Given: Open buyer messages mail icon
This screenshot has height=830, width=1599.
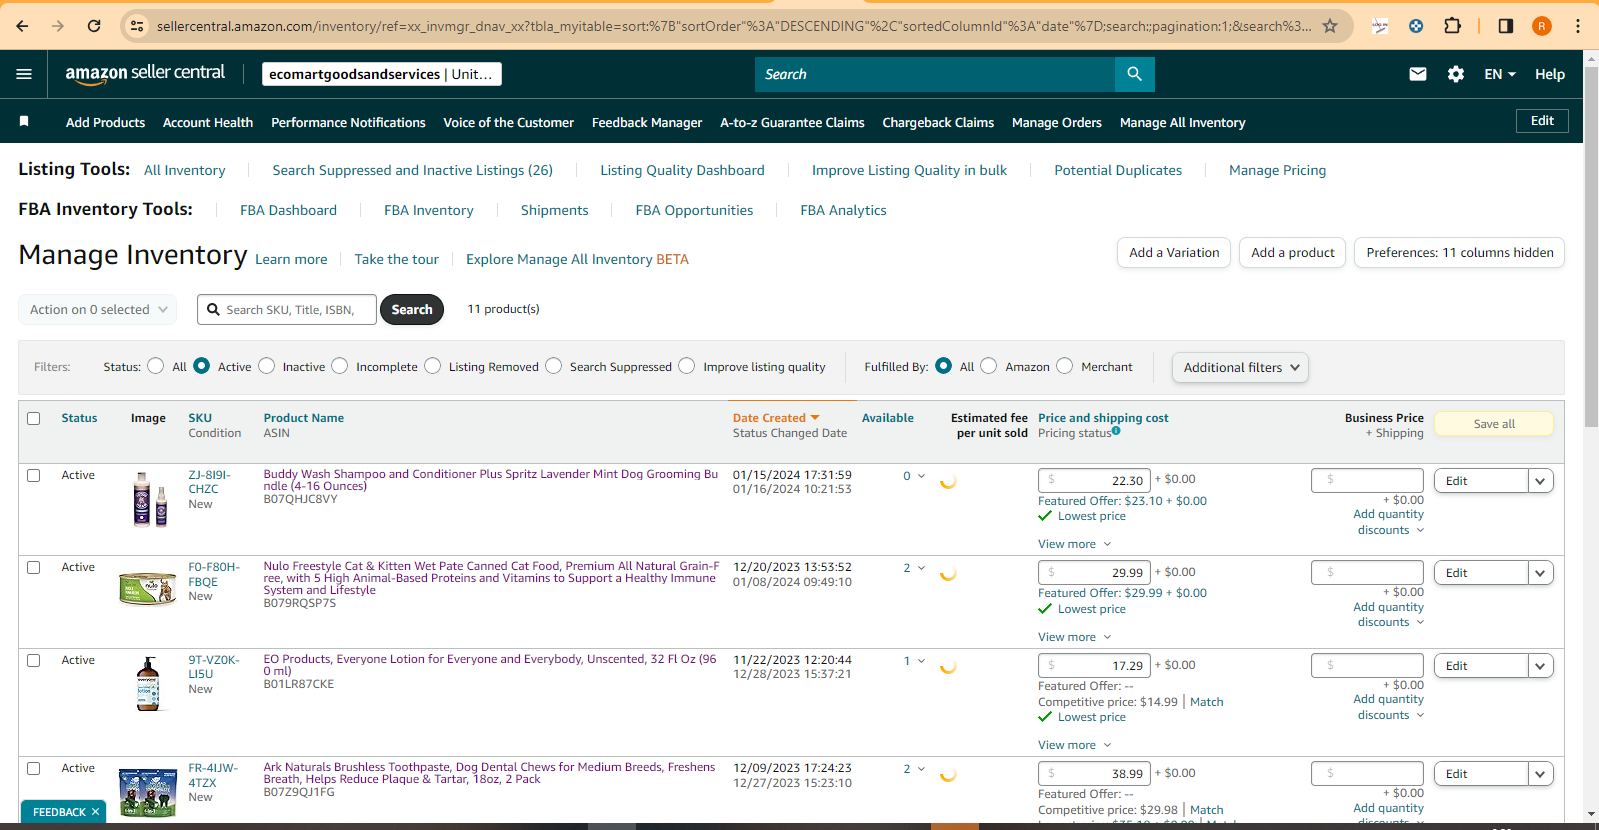Looking at the screenshot, I should pyautogui.click(x=1418, y=74).
